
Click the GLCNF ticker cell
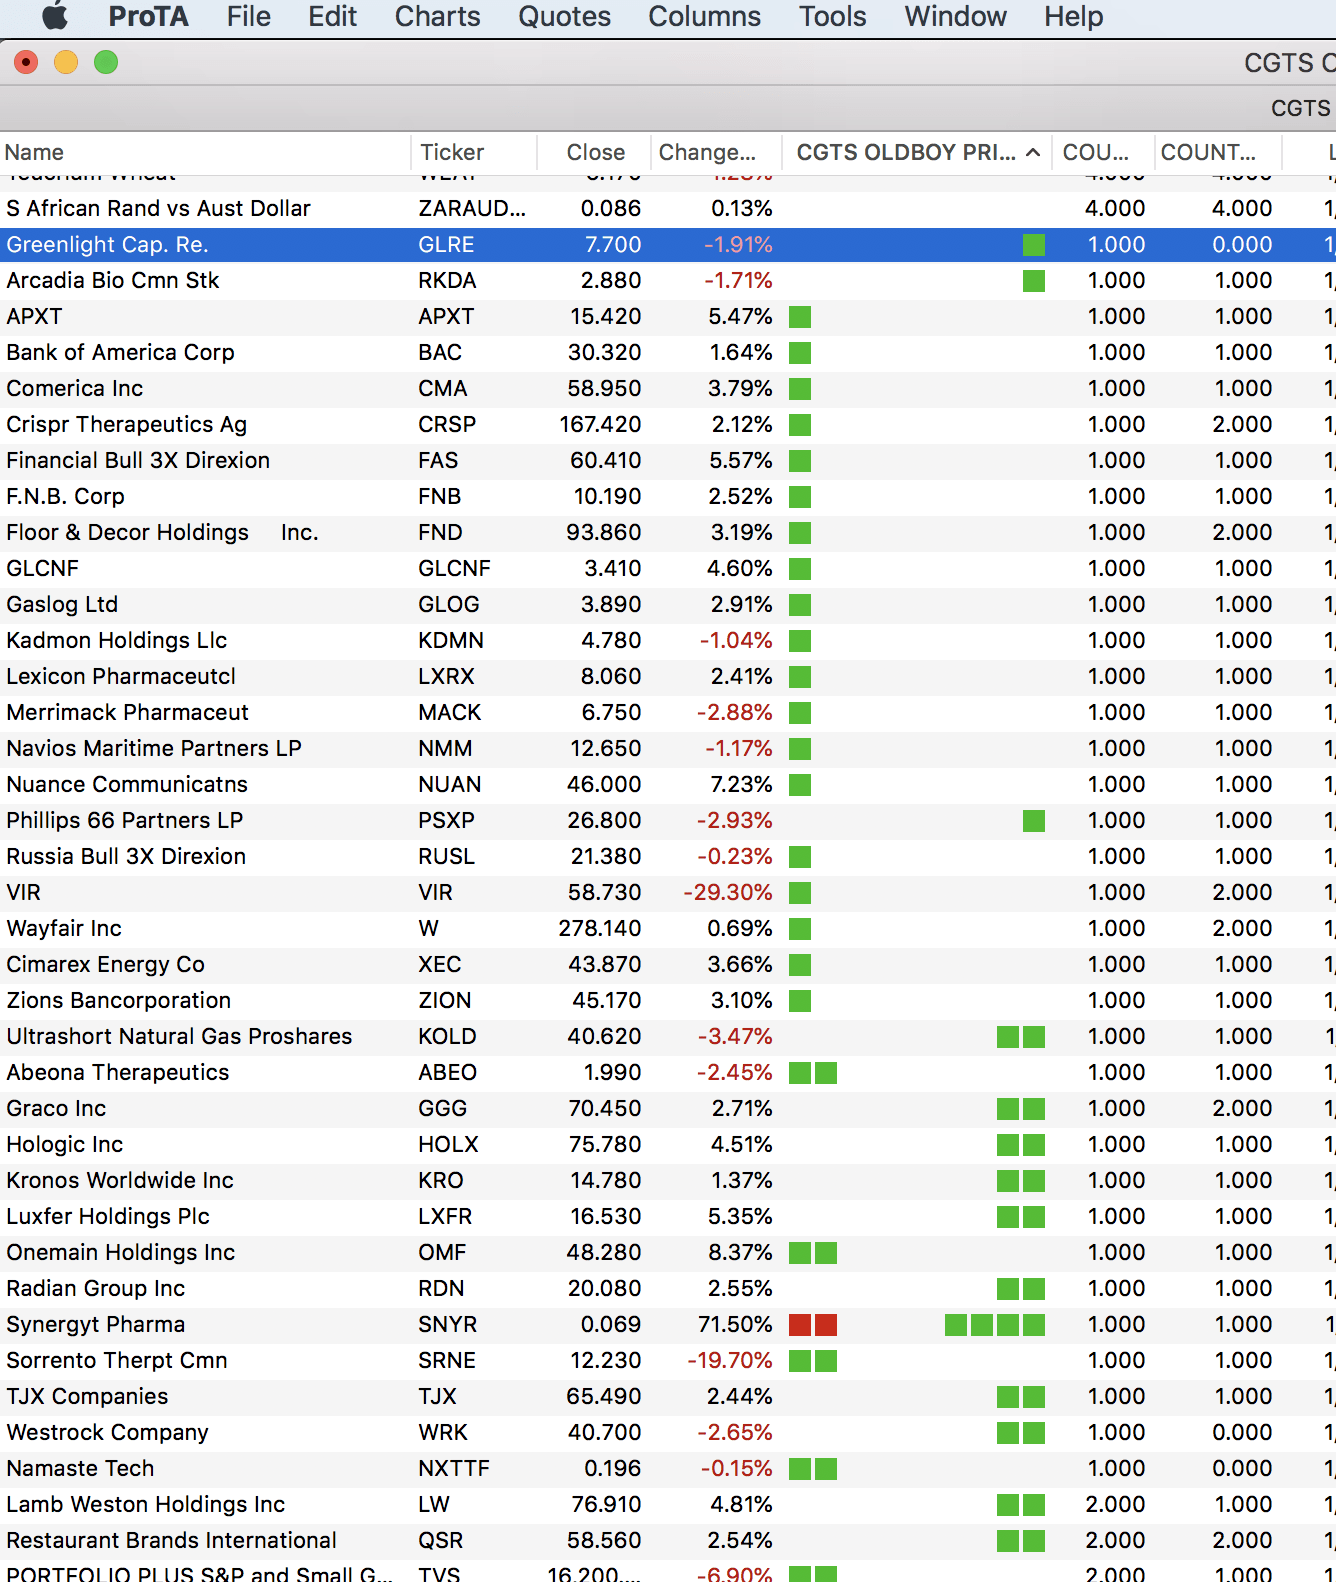[455, 569]
